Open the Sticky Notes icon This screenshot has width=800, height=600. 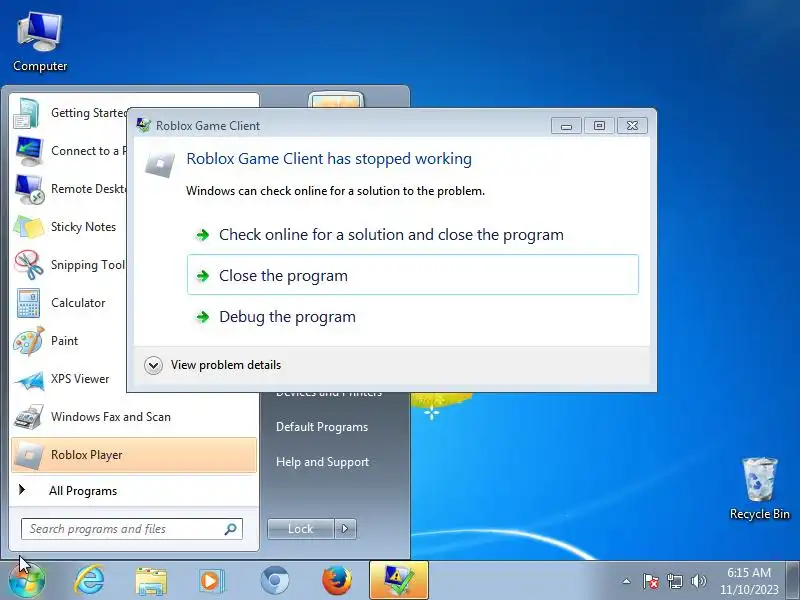coord(29,227)
